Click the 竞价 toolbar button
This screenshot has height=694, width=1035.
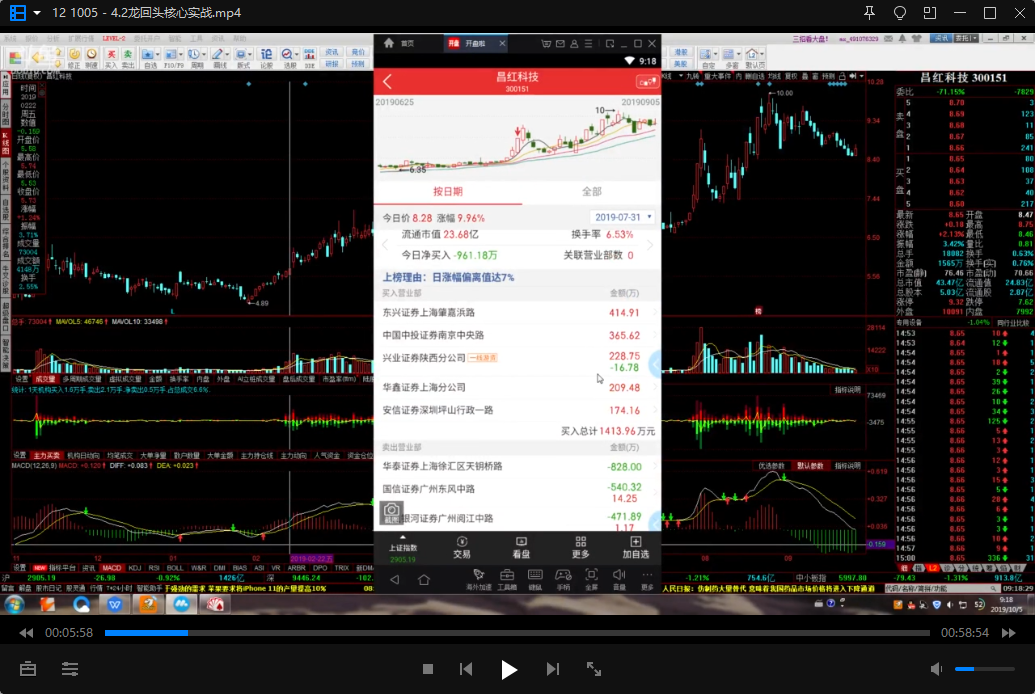358,52
